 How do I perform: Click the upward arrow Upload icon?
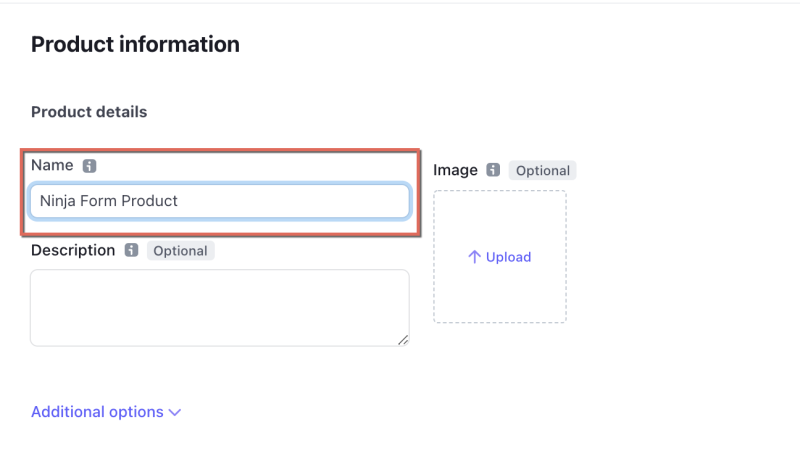coord(475,257)
